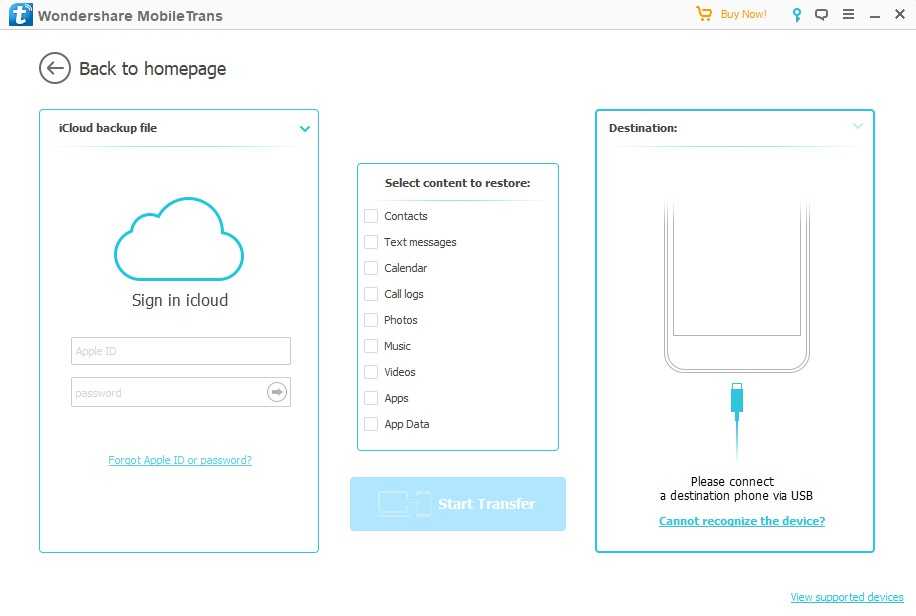Submit iCloud login with arrow button
Screen dimensions: 916x616
[x=277, y=392]
